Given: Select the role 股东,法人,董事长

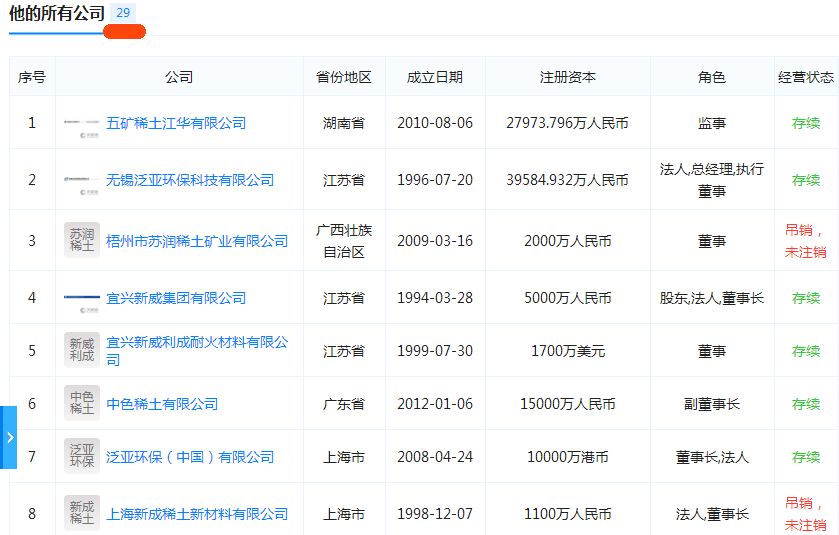Looking at the screenshot, I should 712,297.
